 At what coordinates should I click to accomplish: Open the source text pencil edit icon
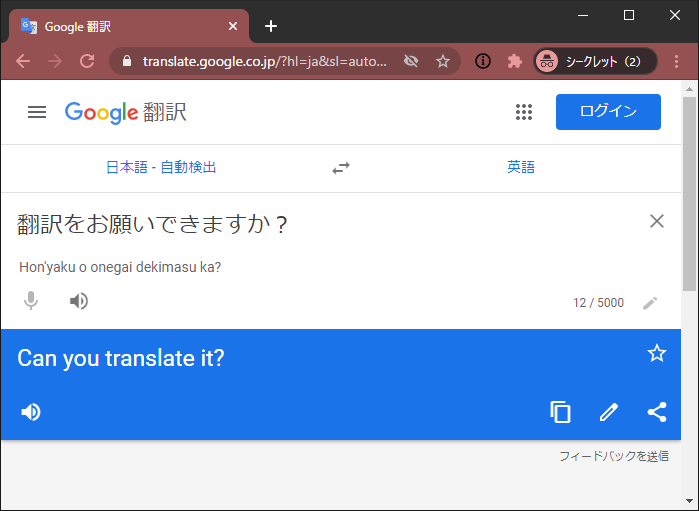point(650,303)
